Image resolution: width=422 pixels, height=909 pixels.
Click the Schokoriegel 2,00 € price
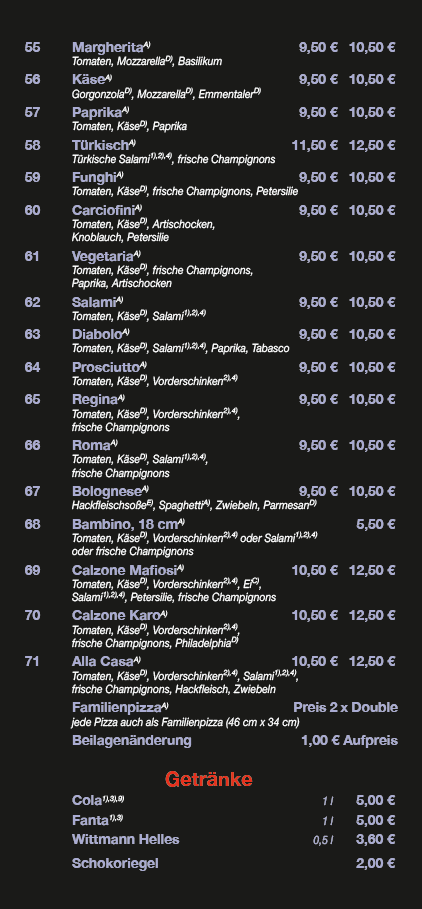tap(376, 863)
